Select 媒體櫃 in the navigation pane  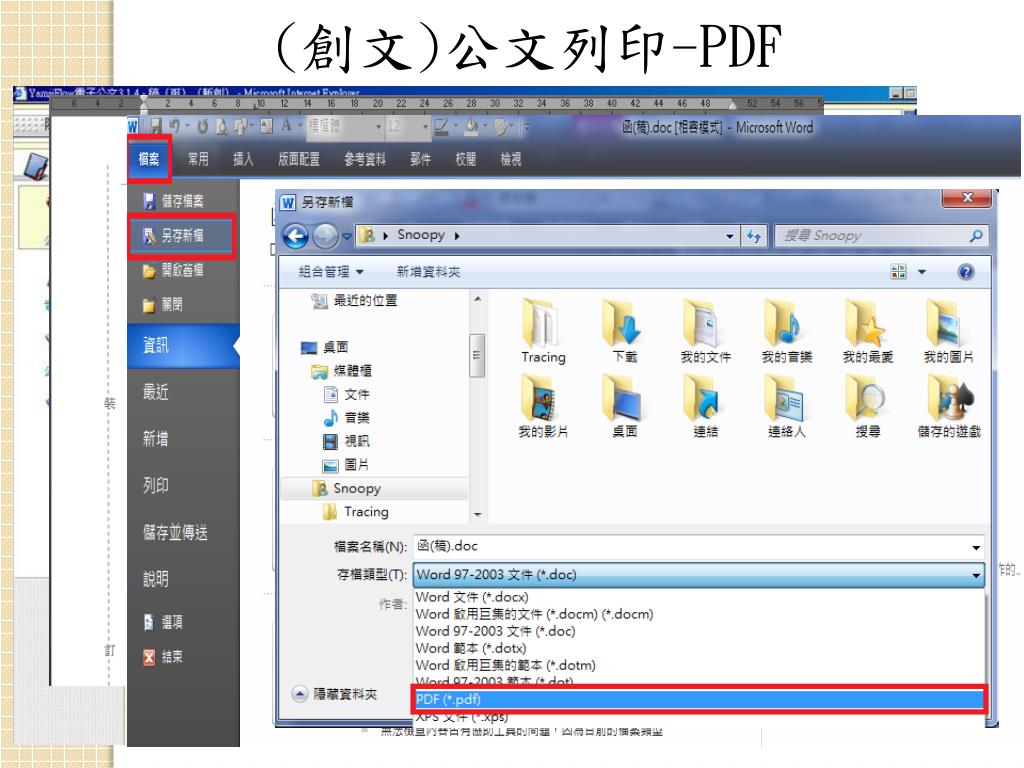pyautogui.click(x=342, y=371)
